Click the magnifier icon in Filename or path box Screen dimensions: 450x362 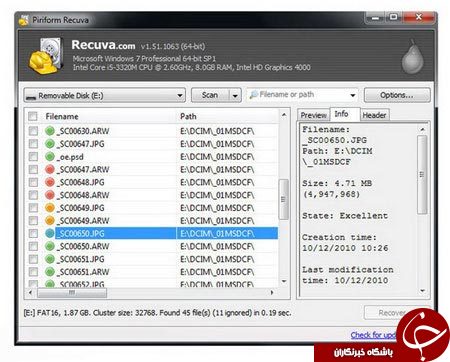coord(254,95)
